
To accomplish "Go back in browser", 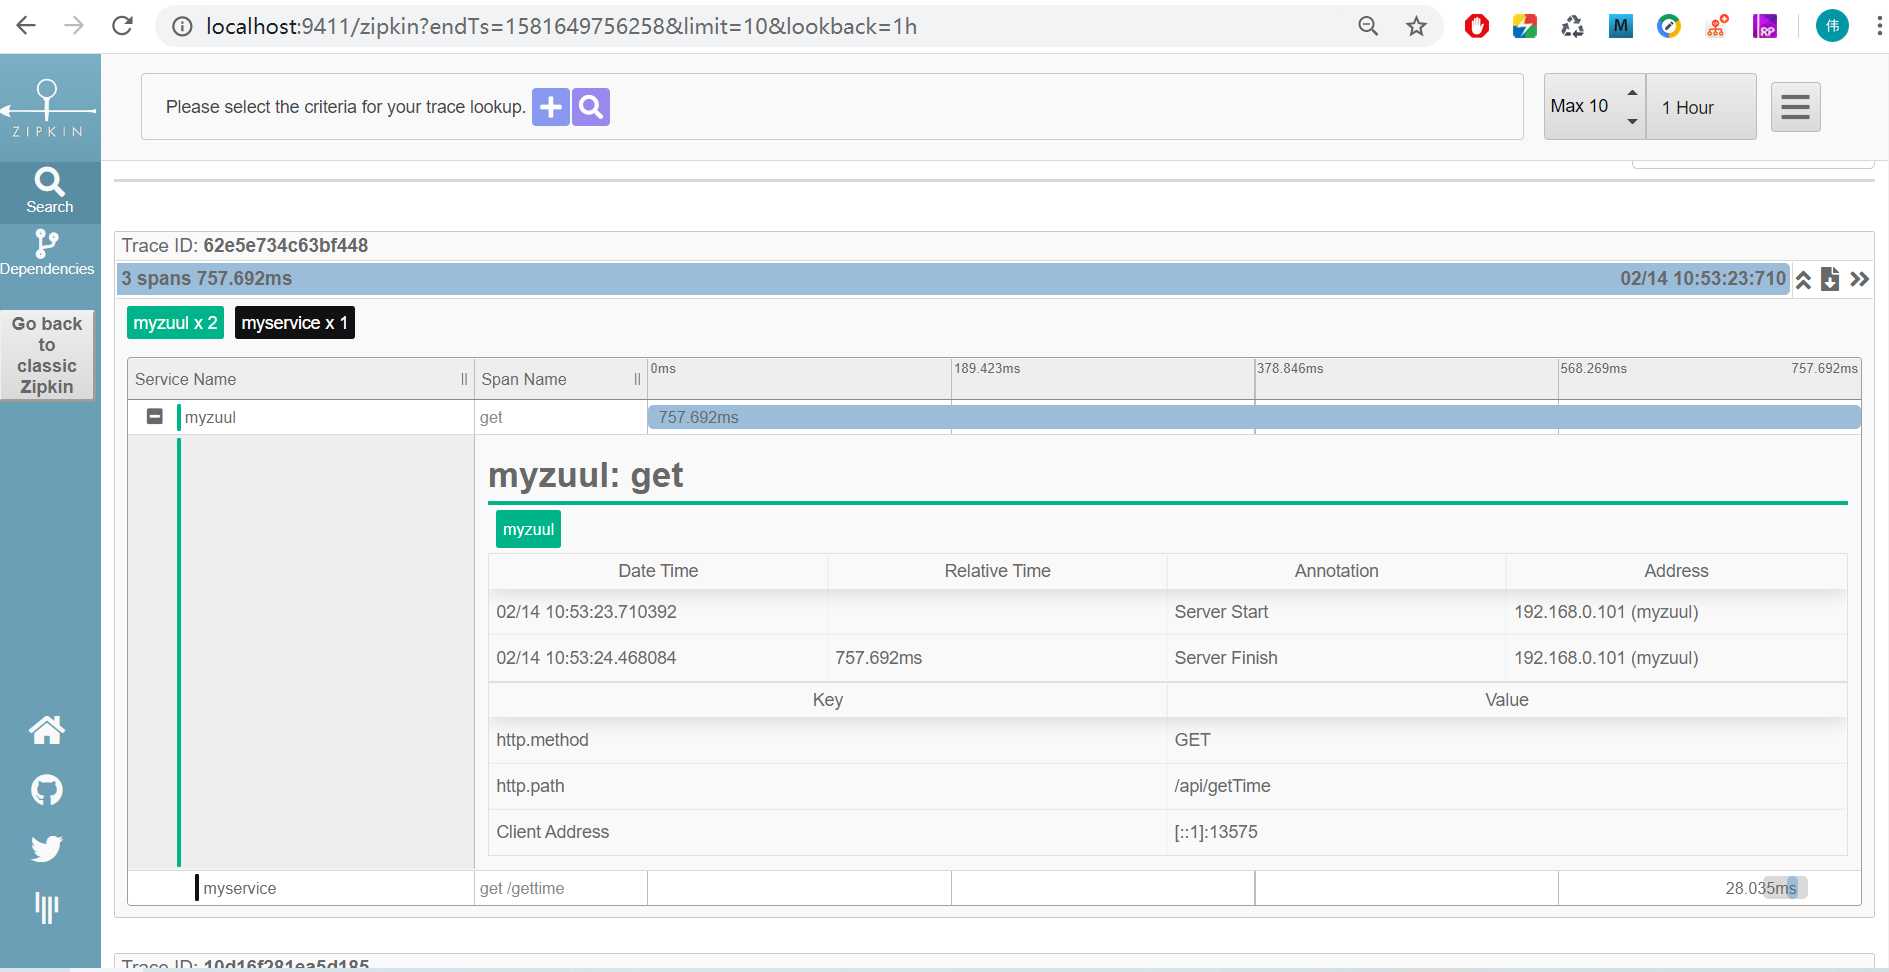I will 26,26.
